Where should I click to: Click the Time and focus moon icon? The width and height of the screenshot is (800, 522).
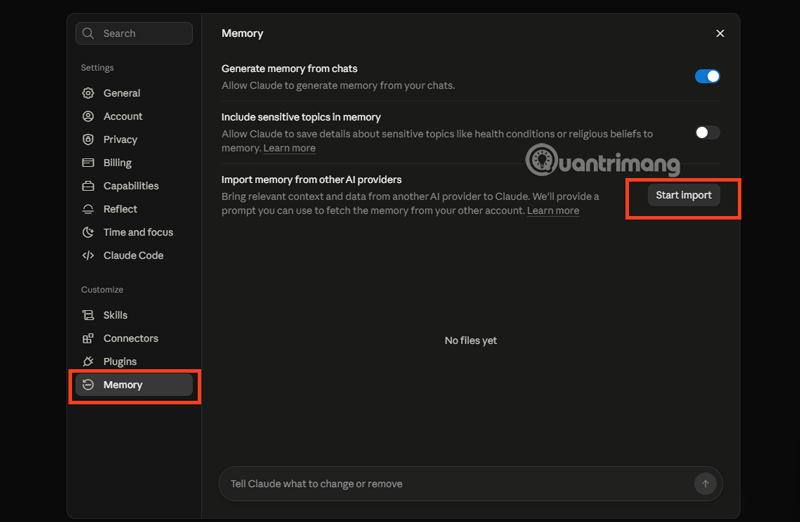pos(88,232)
